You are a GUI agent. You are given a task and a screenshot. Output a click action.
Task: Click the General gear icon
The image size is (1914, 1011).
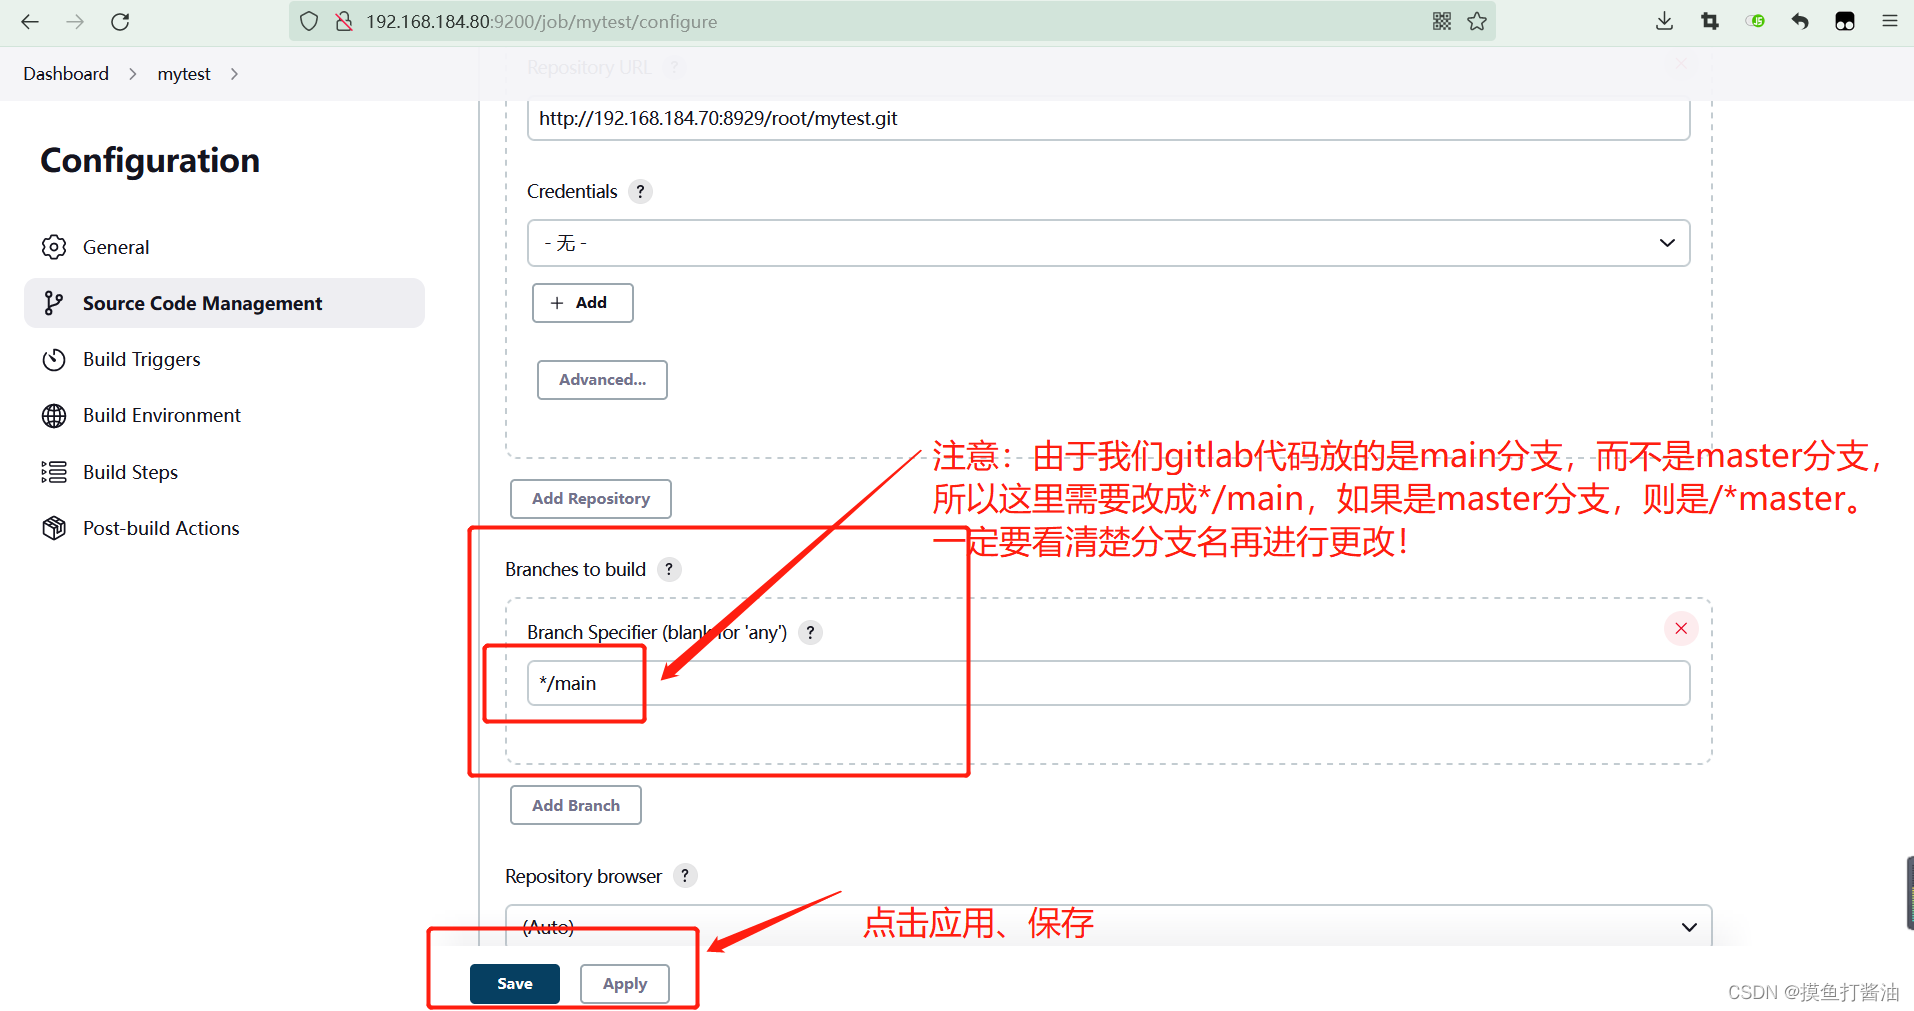[x=54, y=247]
